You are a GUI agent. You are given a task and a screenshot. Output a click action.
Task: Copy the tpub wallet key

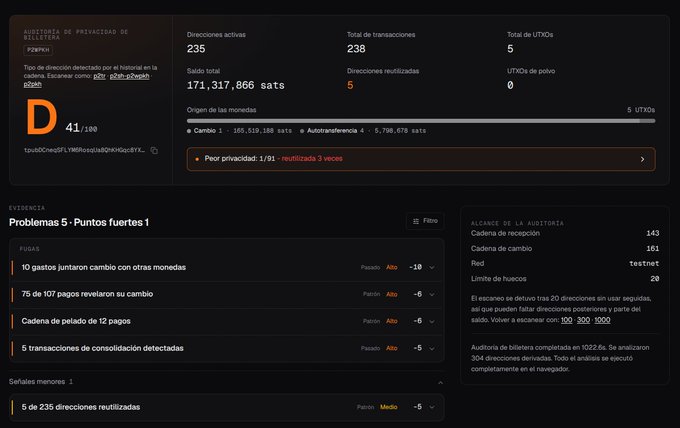[x=154, y=150]
